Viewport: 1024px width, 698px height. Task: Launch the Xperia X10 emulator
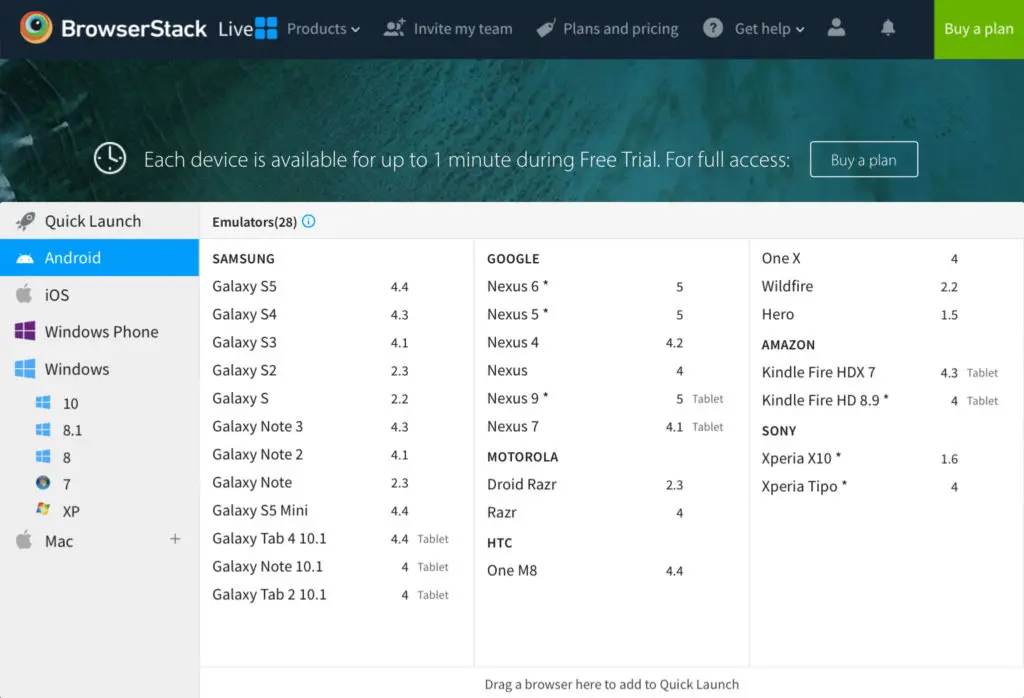click(x=859, y=459)
